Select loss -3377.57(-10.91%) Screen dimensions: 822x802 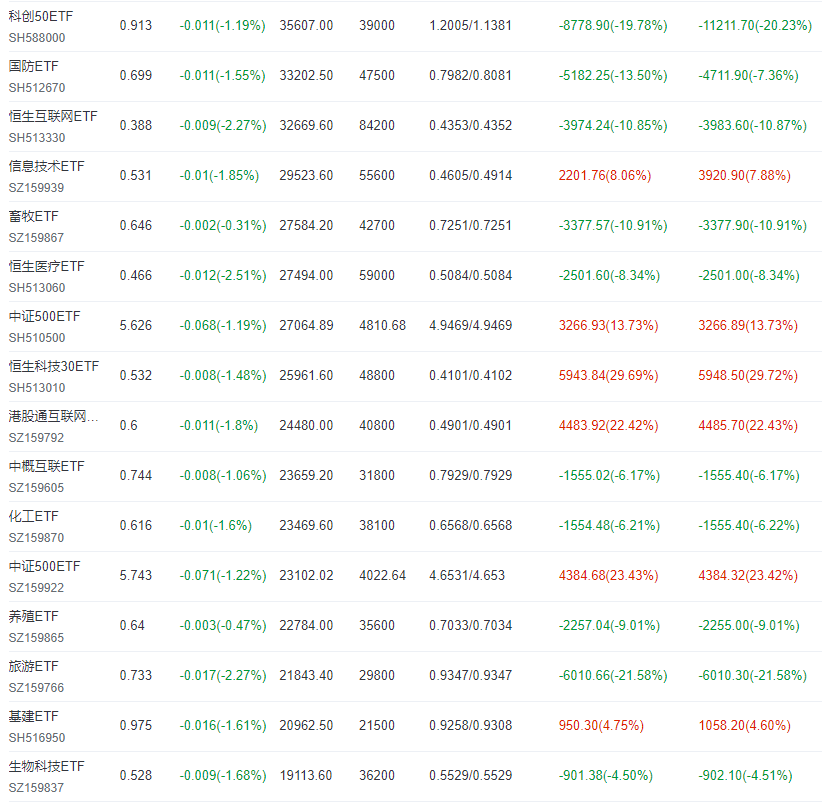coord(613,225)
